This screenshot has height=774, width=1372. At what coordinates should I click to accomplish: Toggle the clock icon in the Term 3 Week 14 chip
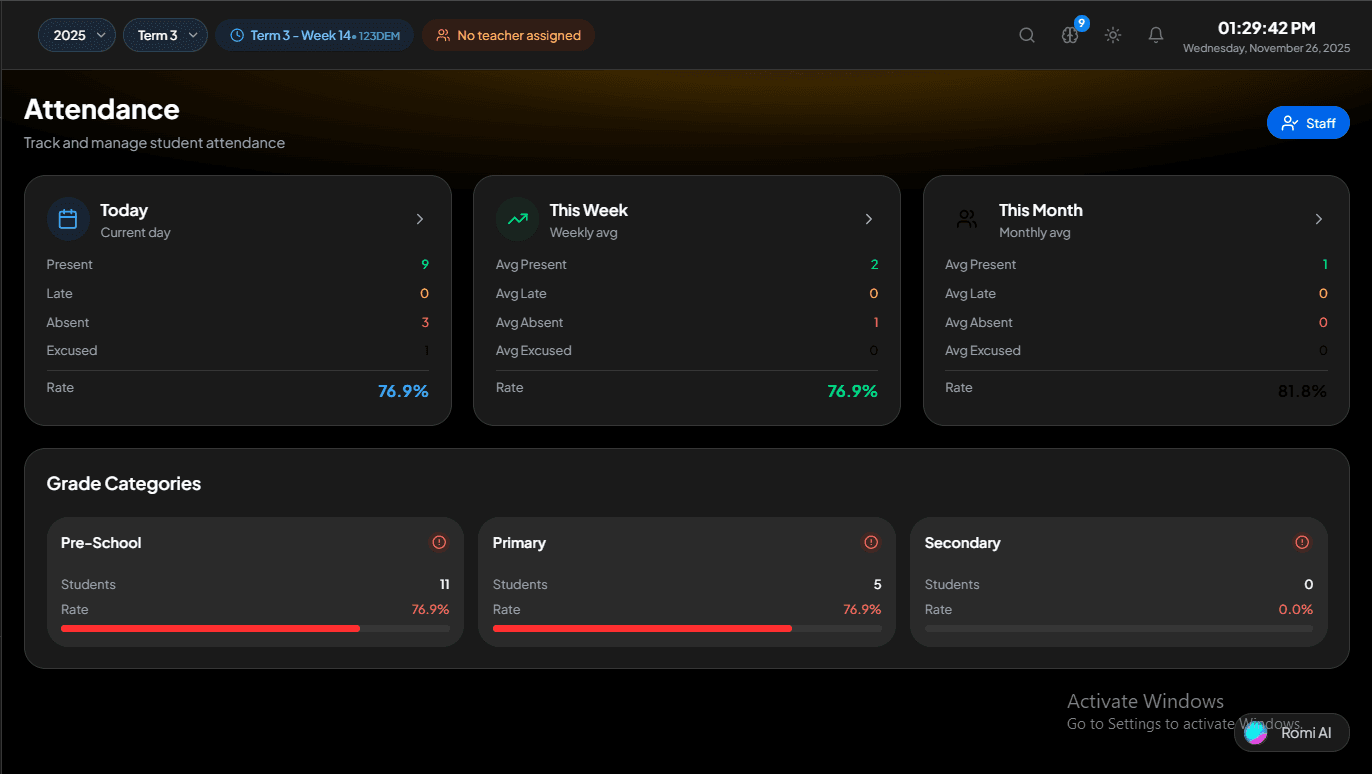click(237, 34)
